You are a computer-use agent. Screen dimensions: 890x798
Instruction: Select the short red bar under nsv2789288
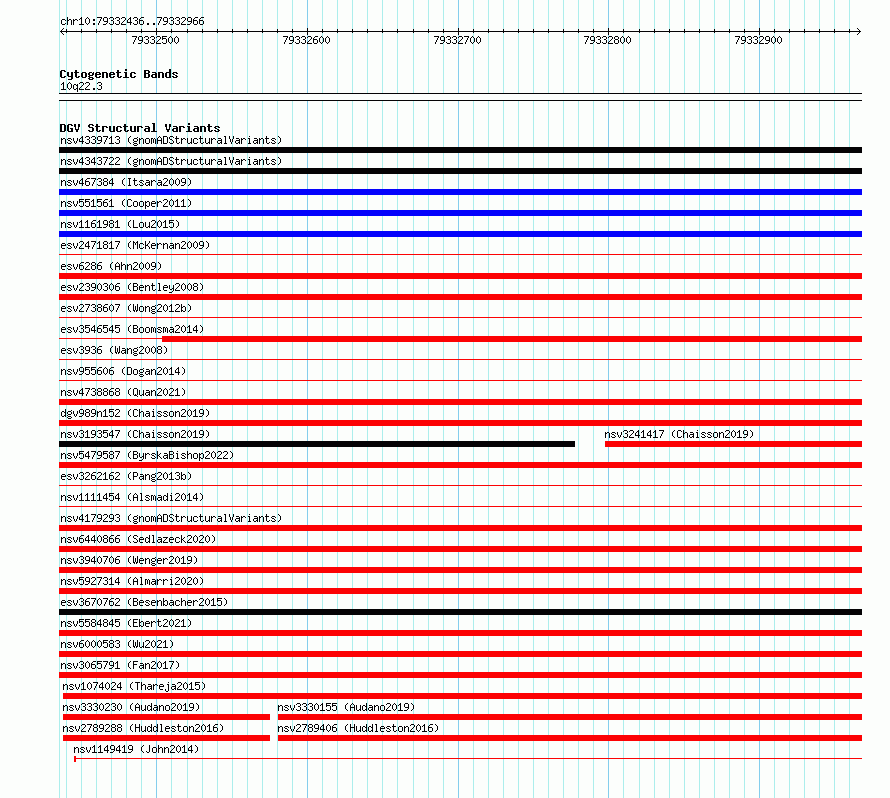point(166,738)
